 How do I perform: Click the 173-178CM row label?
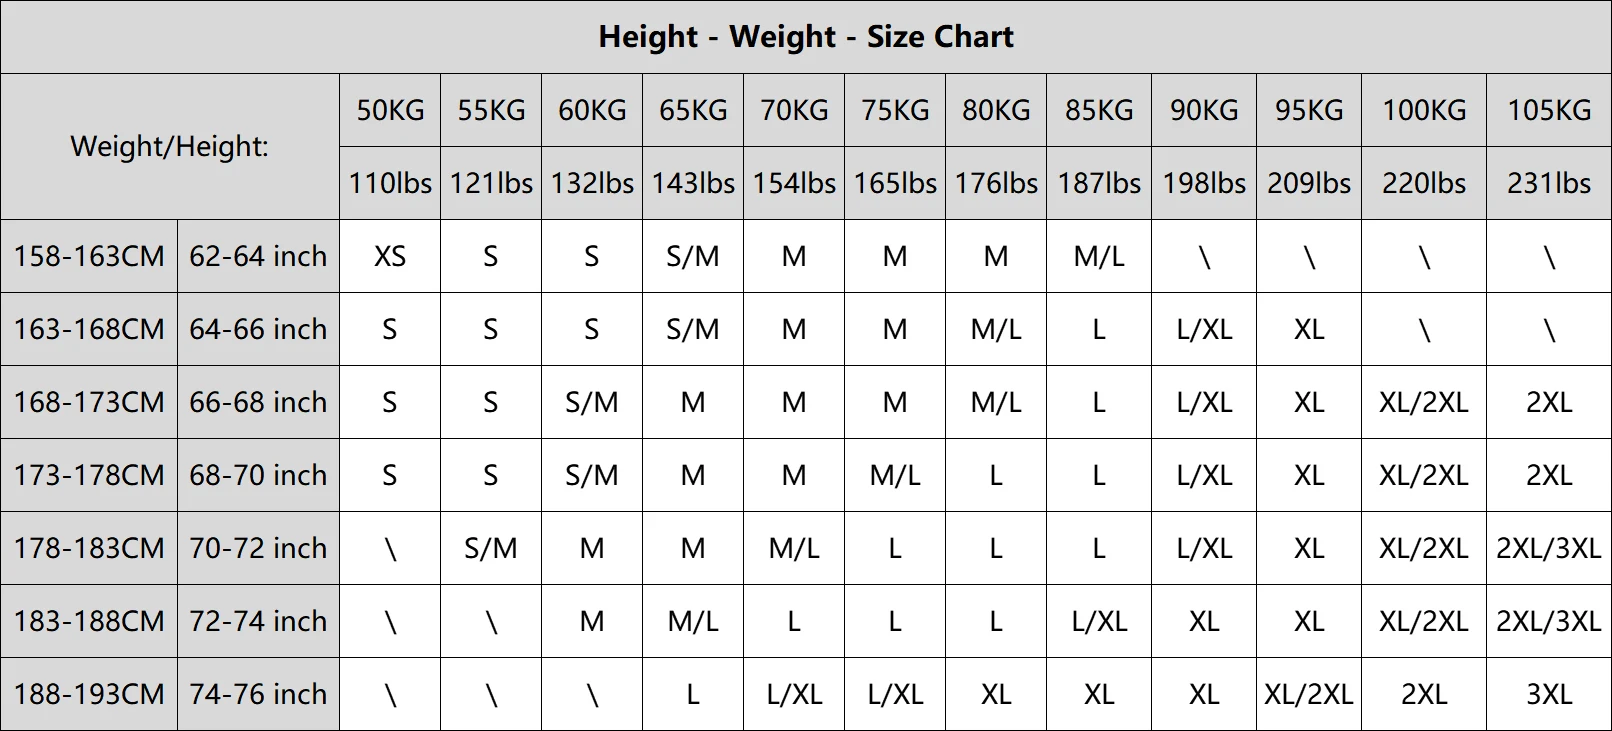[89, 475]
